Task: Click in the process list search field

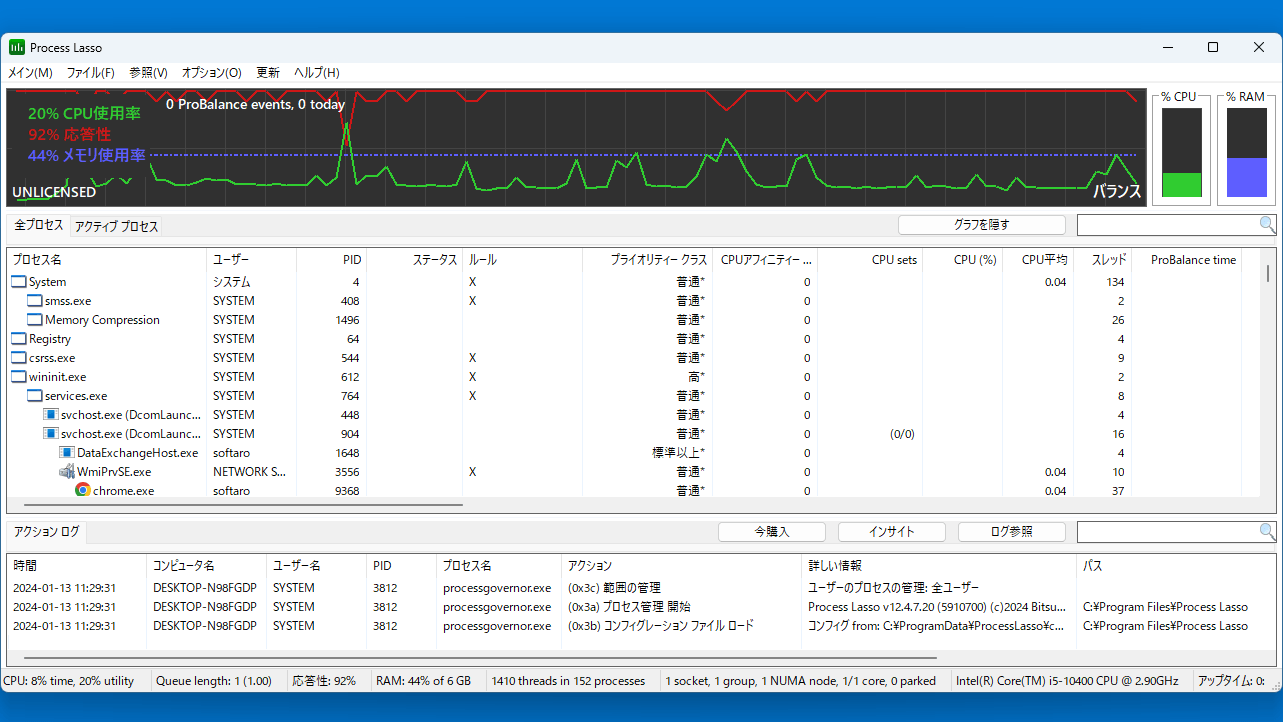Action: pos(1167,225)
